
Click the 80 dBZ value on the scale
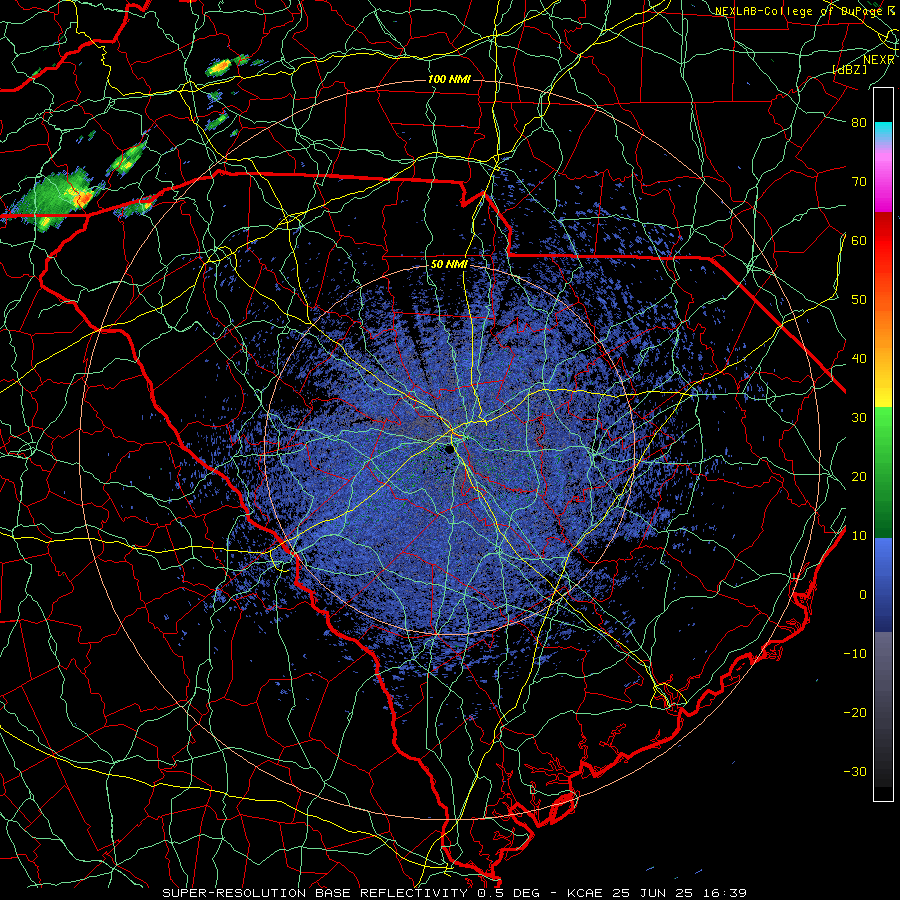[859, 122]
